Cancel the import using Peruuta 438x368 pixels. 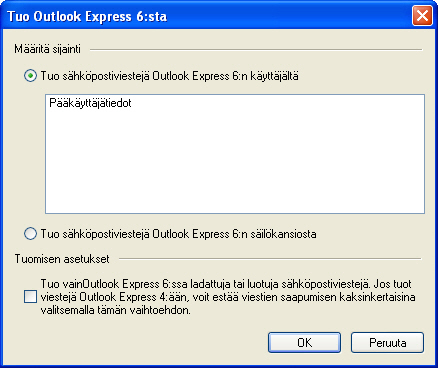click(x=387, y=342)
